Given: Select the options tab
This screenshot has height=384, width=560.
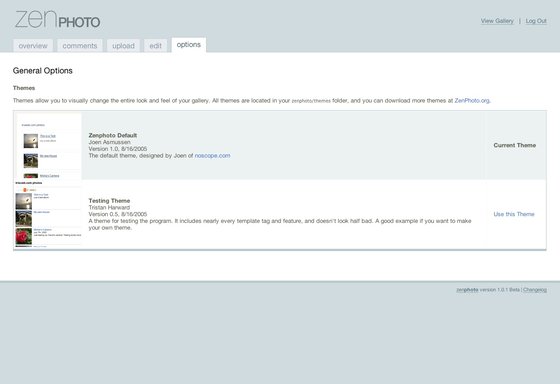Looking at the screenshot, I should (x=189, y=45).
